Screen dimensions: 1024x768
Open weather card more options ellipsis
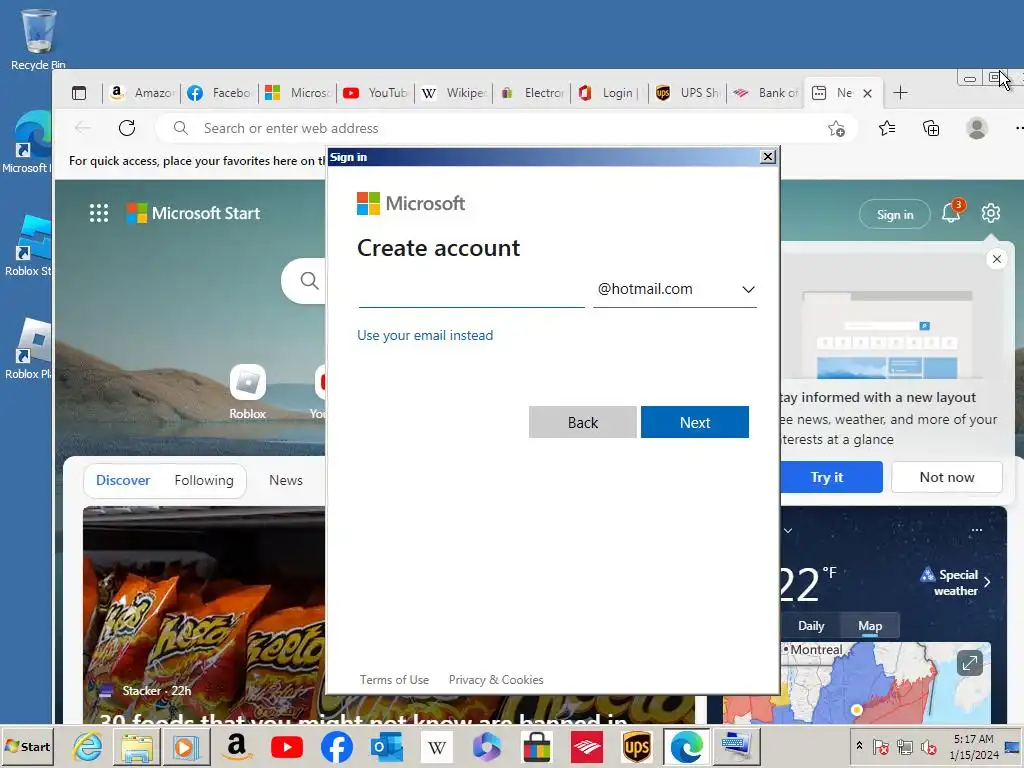click(x=977, y=530)
